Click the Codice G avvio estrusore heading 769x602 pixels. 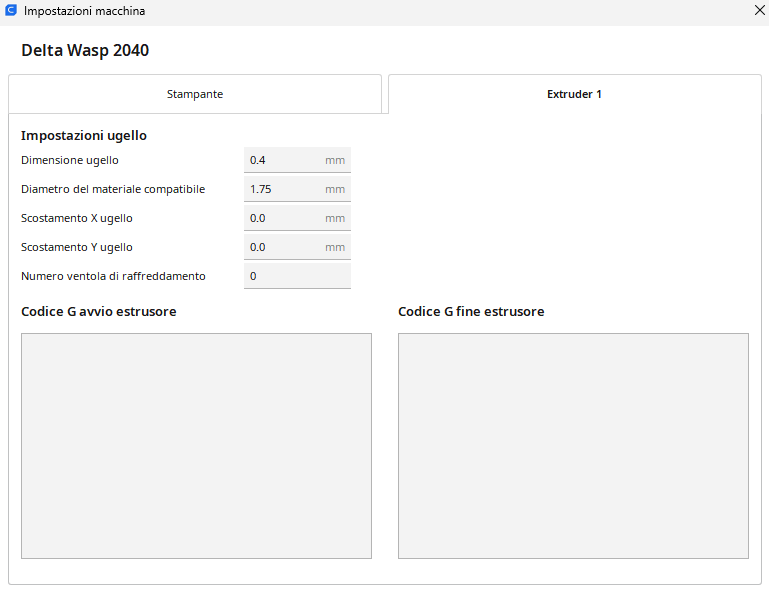(x=99, y=312)
